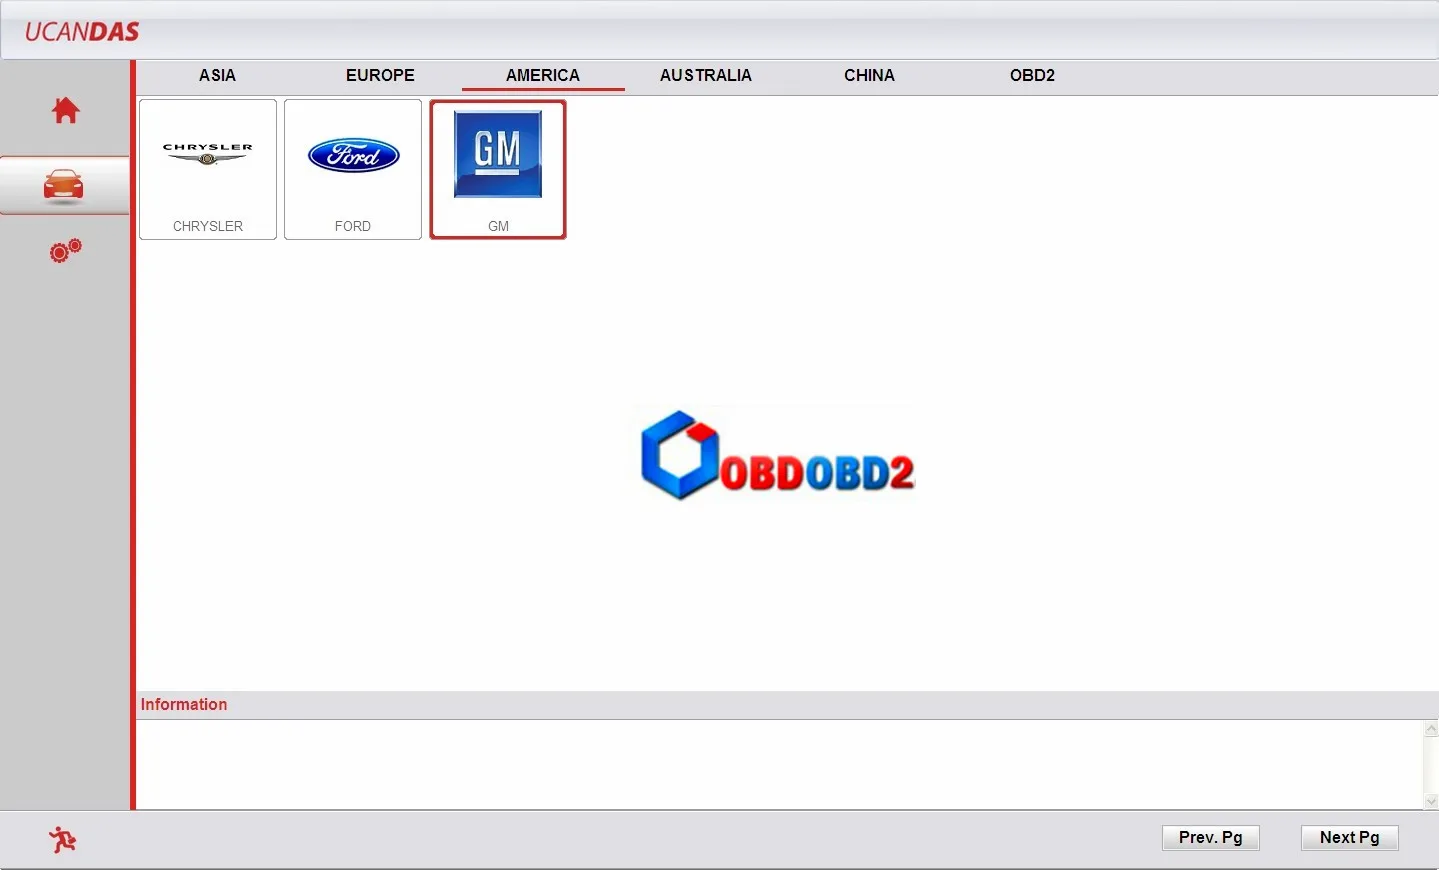Open the settings gears icon
The image size is (1439, 870).
click(x=66, y=250)
